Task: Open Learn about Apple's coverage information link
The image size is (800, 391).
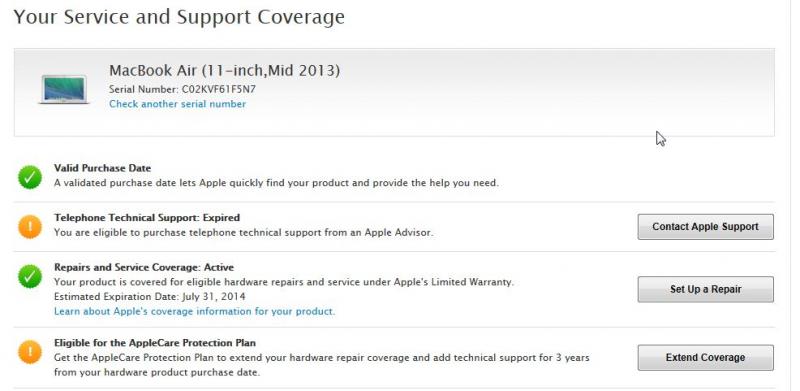Action: coord(194,311)
